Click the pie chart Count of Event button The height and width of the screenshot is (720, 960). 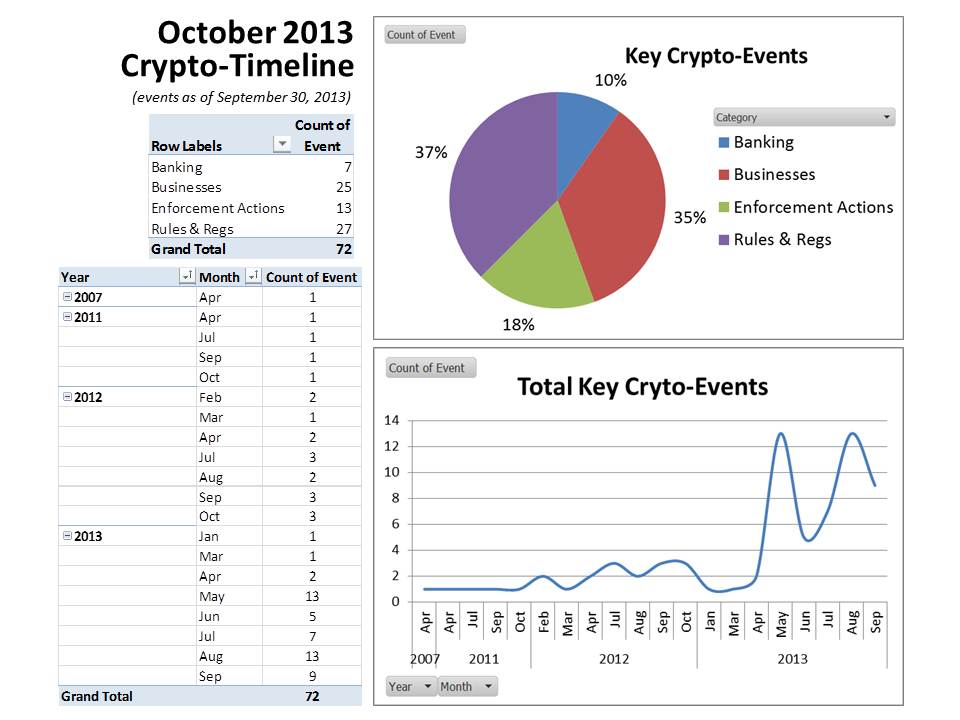424,35
